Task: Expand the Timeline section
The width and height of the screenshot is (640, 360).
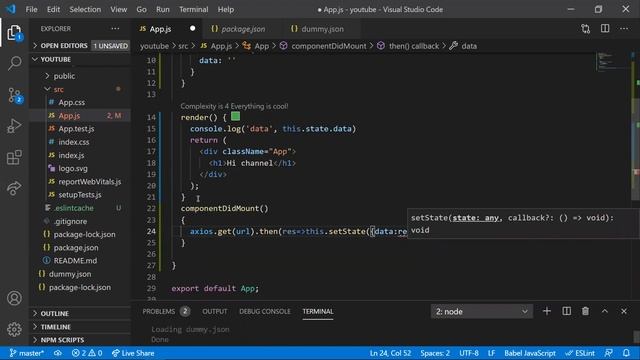Action: (81, 327)
